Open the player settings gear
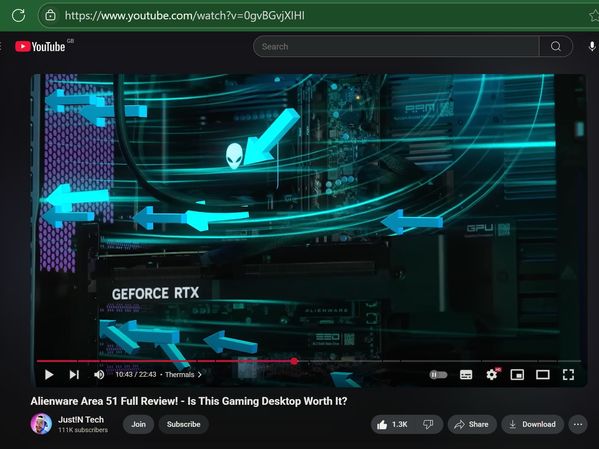This screenshot has width=599, height=449. 492,374
